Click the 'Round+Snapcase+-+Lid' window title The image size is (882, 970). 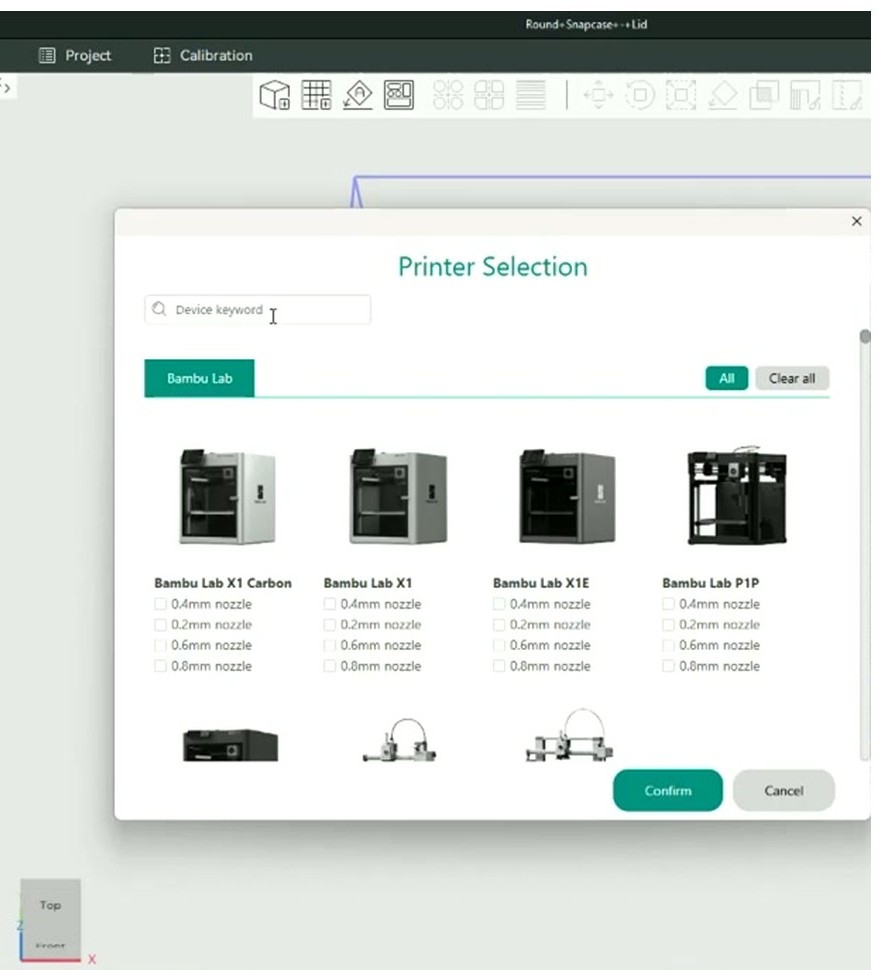pos(586,25)
